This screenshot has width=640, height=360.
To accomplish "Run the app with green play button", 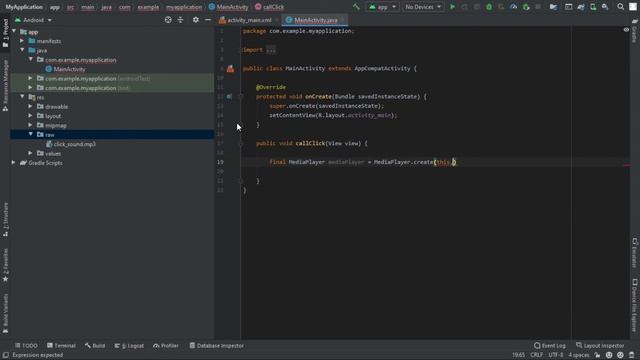I will [452, 7].
